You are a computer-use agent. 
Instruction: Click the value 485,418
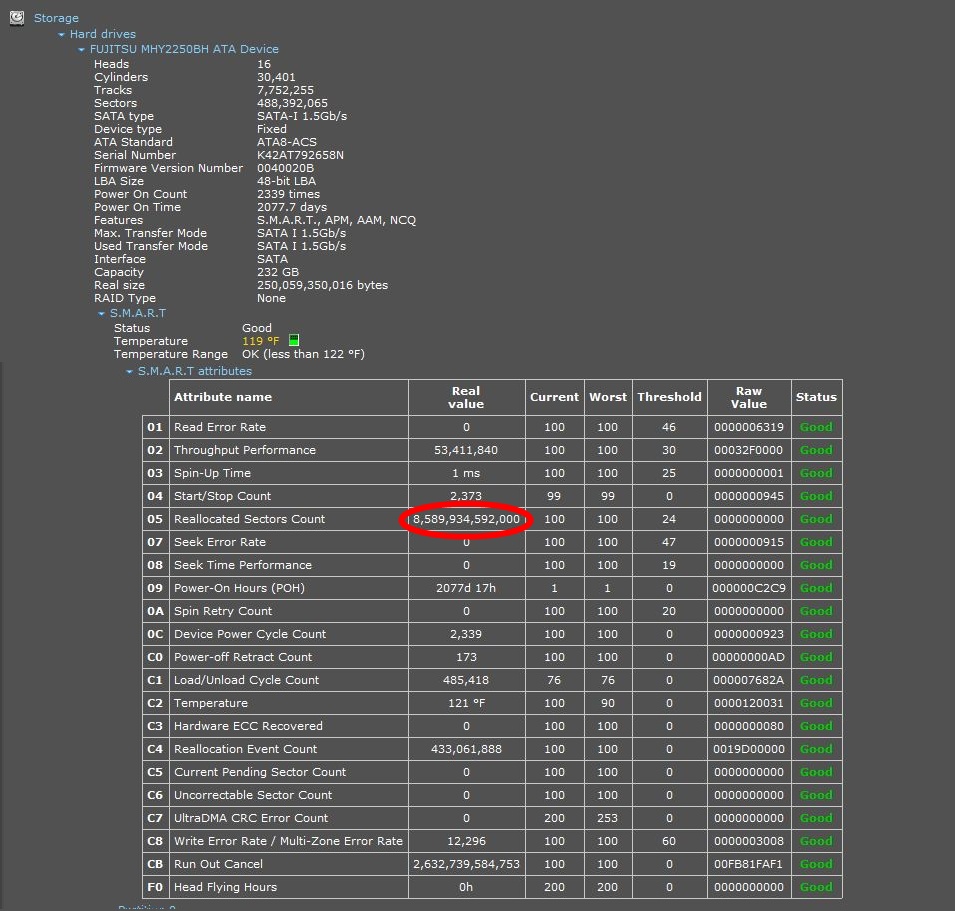coord(466,680)
